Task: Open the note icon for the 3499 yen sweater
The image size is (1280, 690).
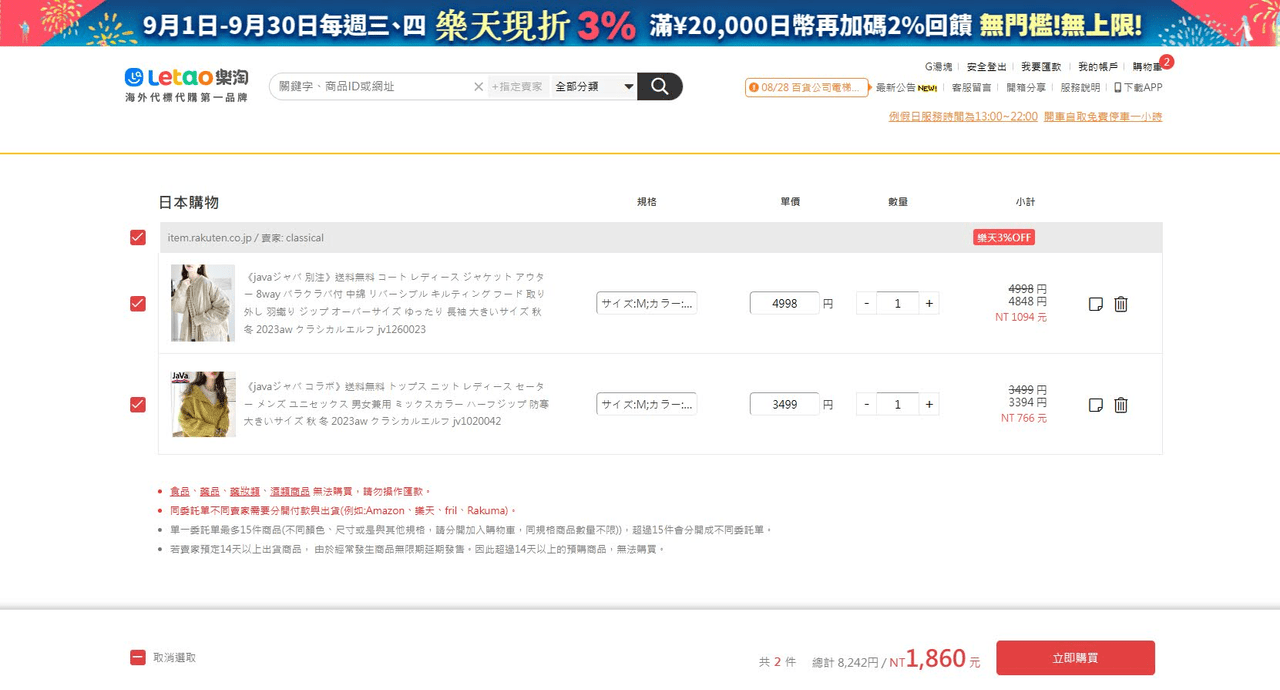Action: tap(1096, 405)
